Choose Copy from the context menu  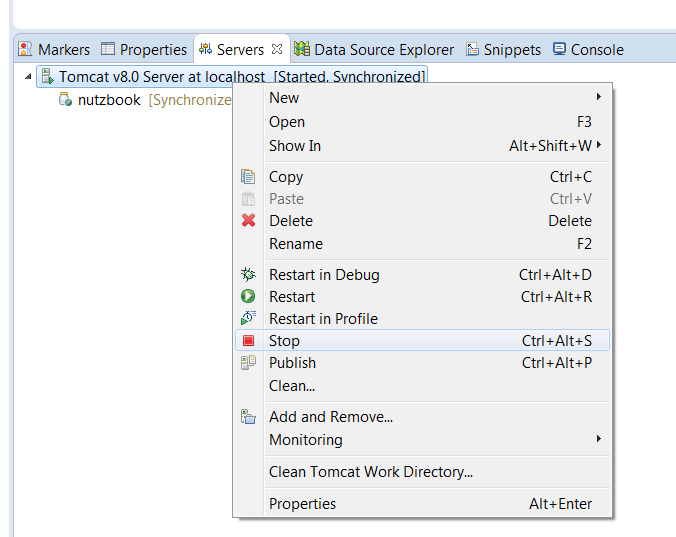click(x=422, y=177)
